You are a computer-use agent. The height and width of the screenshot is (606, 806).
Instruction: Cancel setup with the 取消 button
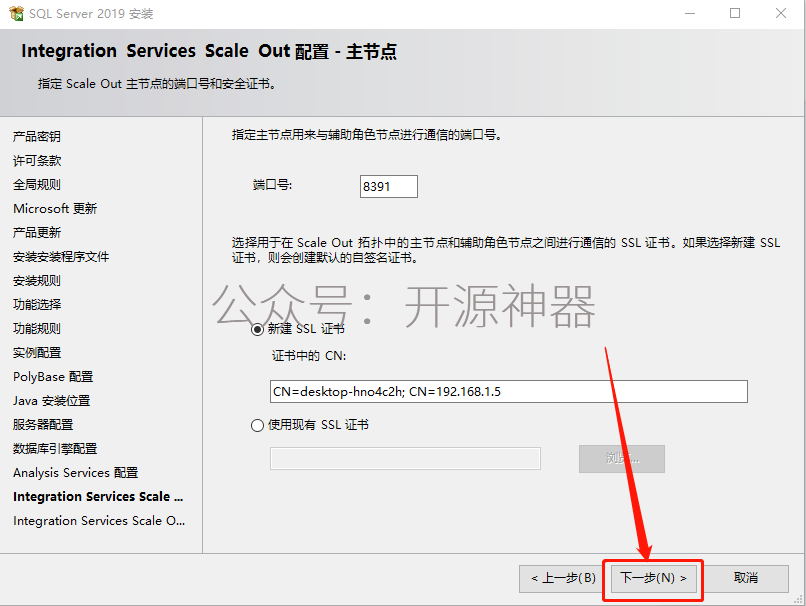coord(746,578)
